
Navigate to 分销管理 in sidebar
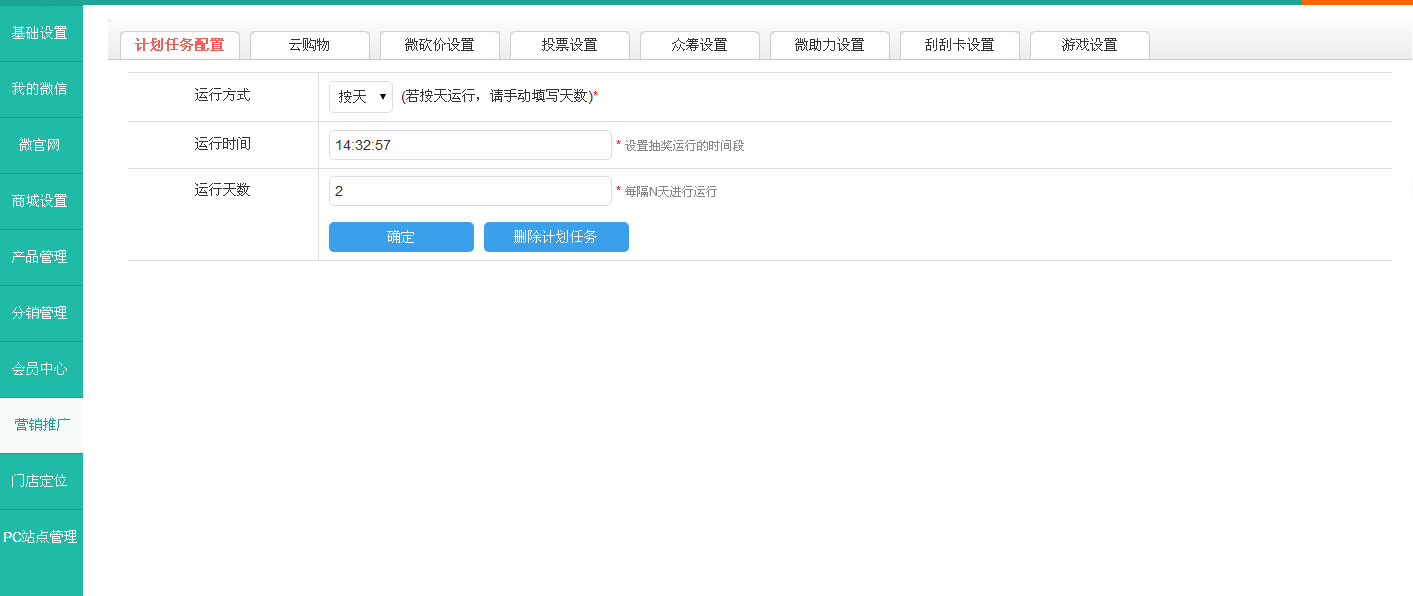point(40,313)
